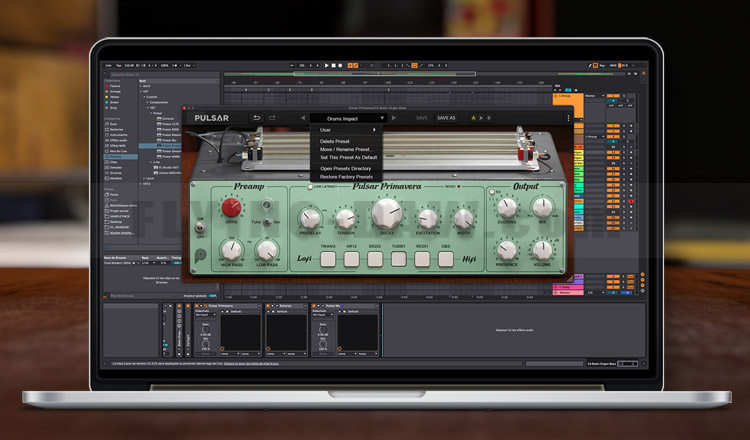Choose Set This Preset As Default
750x440 pixels.
point(347,157)
